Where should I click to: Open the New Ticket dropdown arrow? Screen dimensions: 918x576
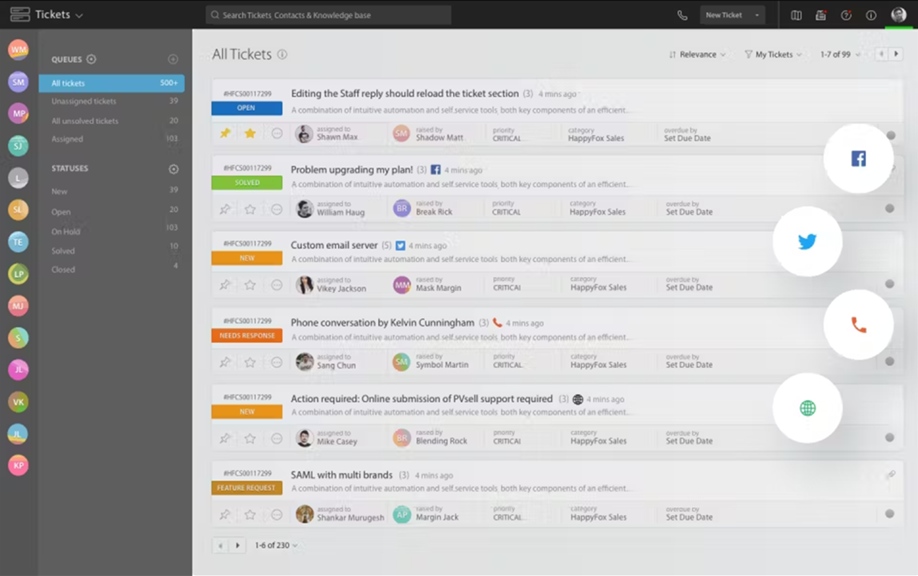(757, 15)
